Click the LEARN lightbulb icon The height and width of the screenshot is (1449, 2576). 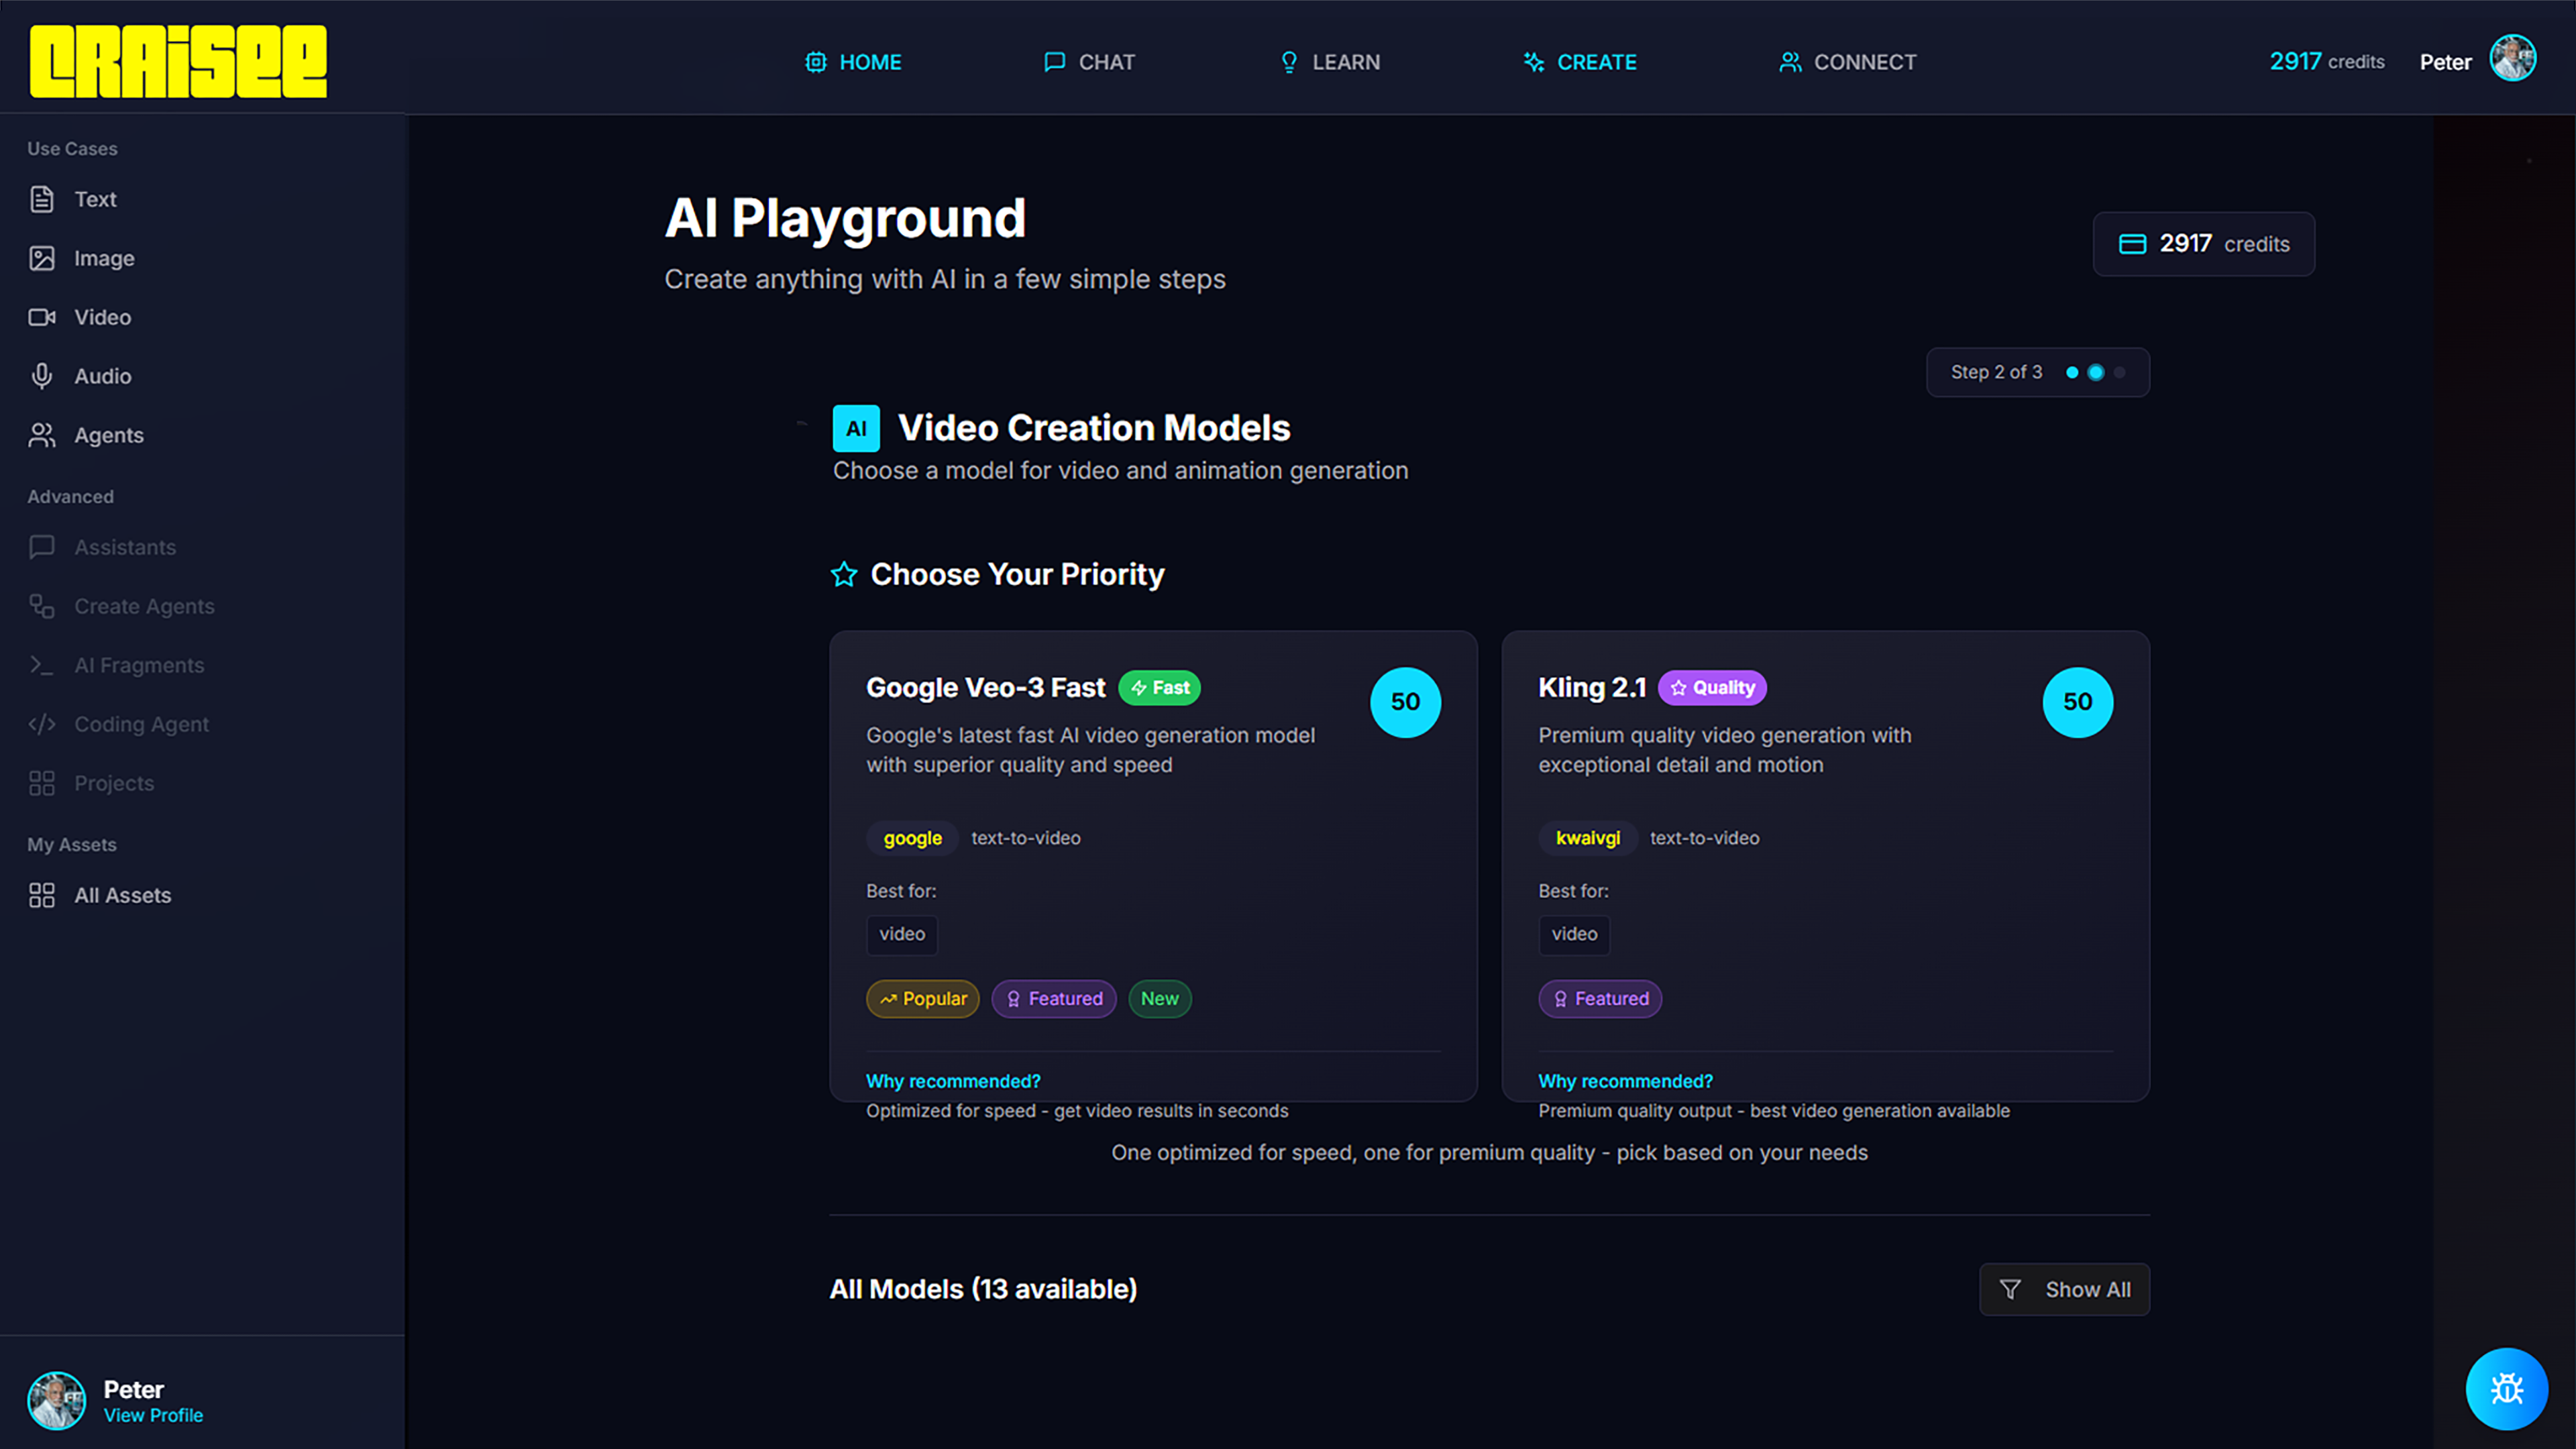1289,62
